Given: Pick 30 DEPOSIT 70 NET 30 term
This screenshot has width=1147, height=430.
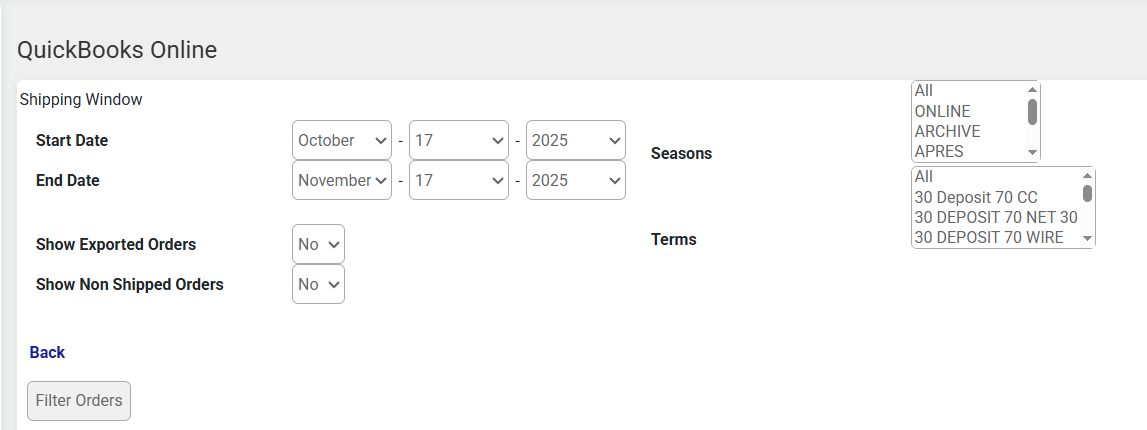Looking at the screenshot, I should 996,217.
